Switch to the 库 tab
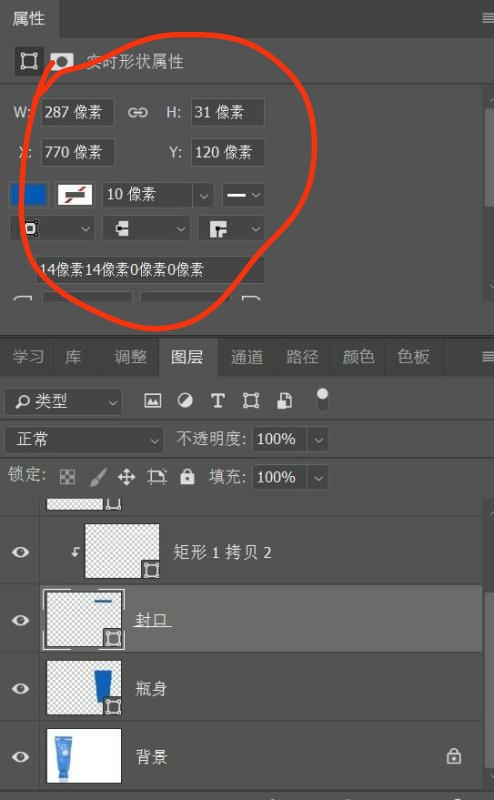This screenshot has width=494, height=800. 73,357
